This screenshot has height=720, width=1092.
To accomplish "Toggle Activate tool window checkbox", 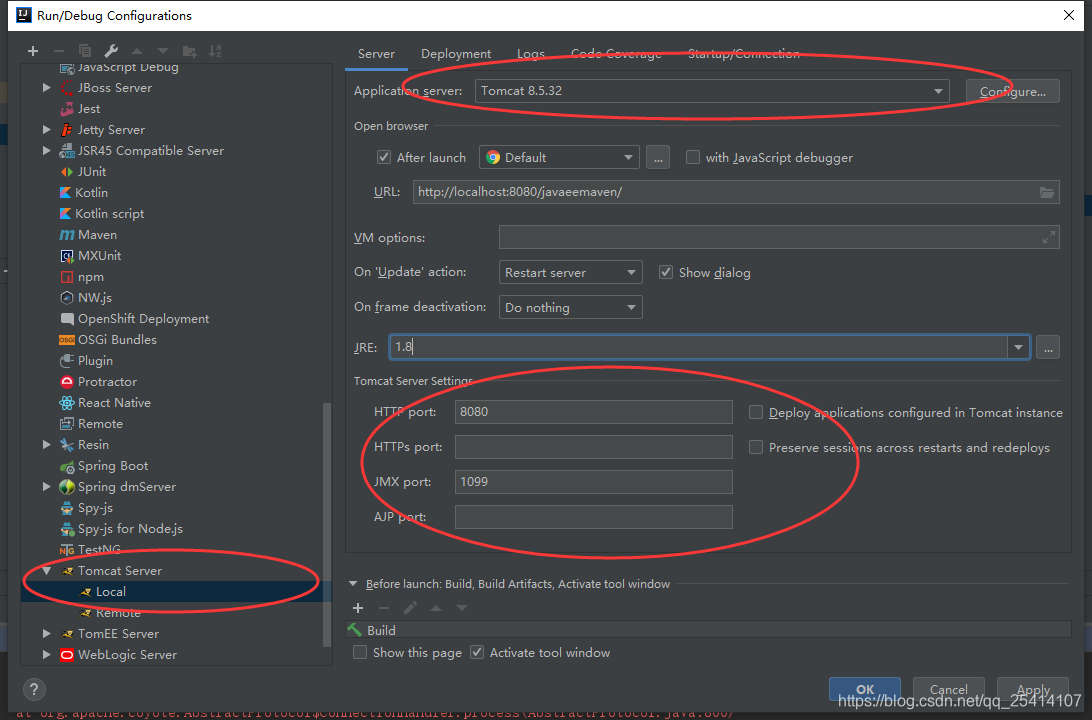I will click(477, 652).
